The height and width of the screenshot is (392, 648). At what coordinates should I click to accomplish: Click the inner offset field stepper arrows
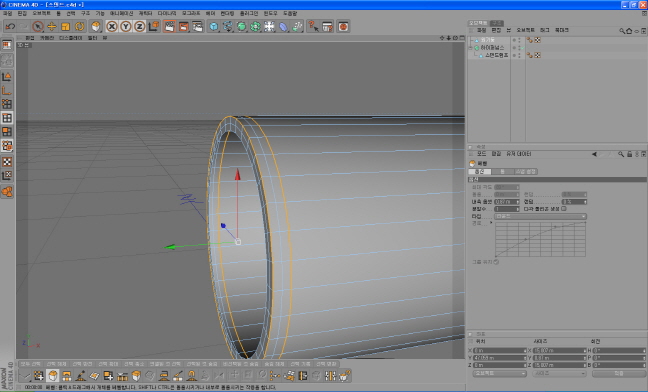click(x=517, y=202)
